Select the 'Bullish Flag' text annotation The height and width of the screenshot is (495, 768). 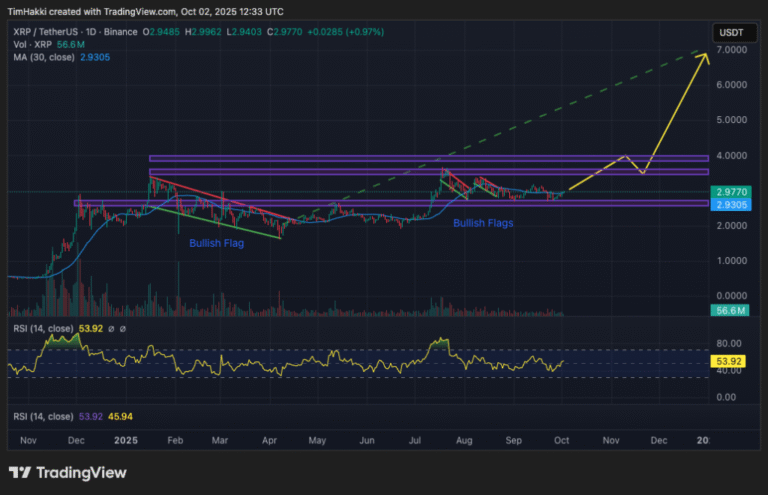[x=217, y=243]
